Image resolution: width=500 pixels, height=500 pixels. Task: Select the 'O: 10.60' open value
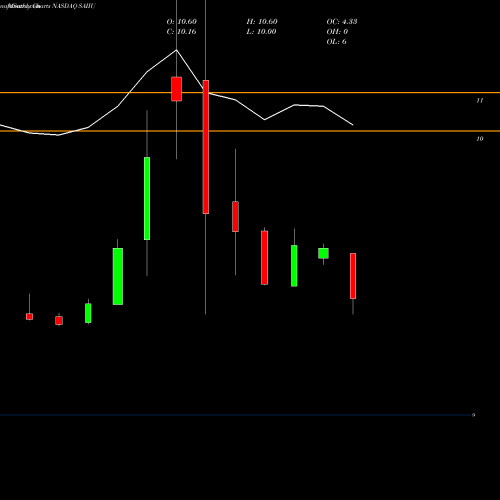(x=182, y=22)
